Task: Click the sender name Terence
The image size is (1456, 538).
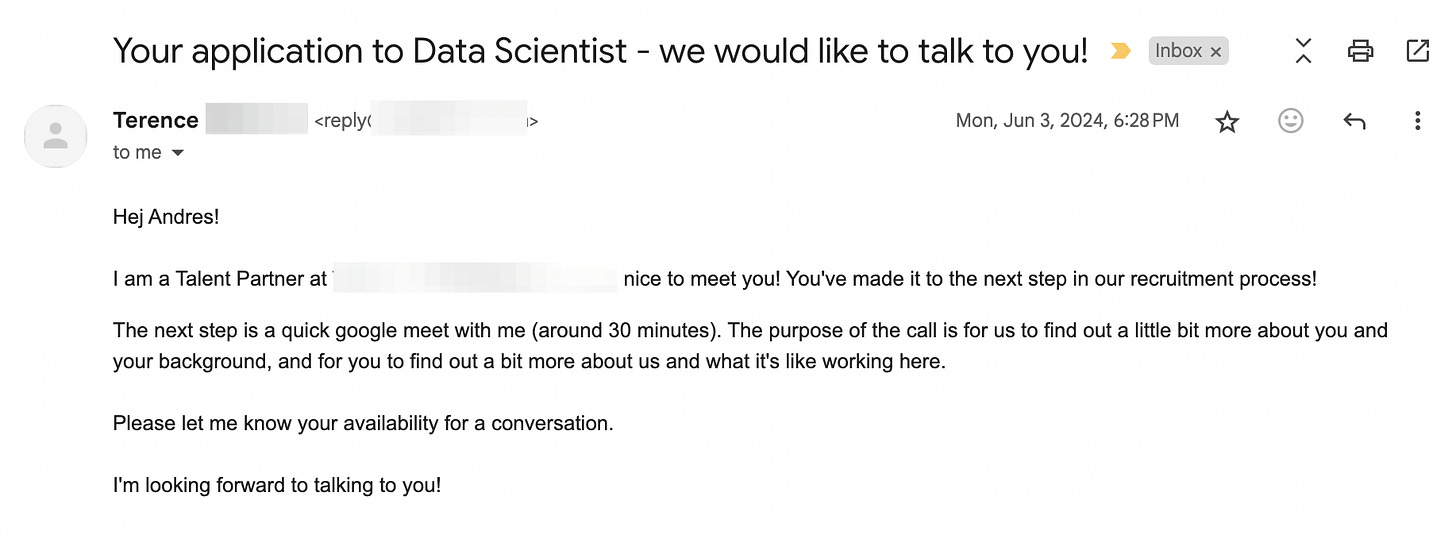Action: tap(156, 121)
